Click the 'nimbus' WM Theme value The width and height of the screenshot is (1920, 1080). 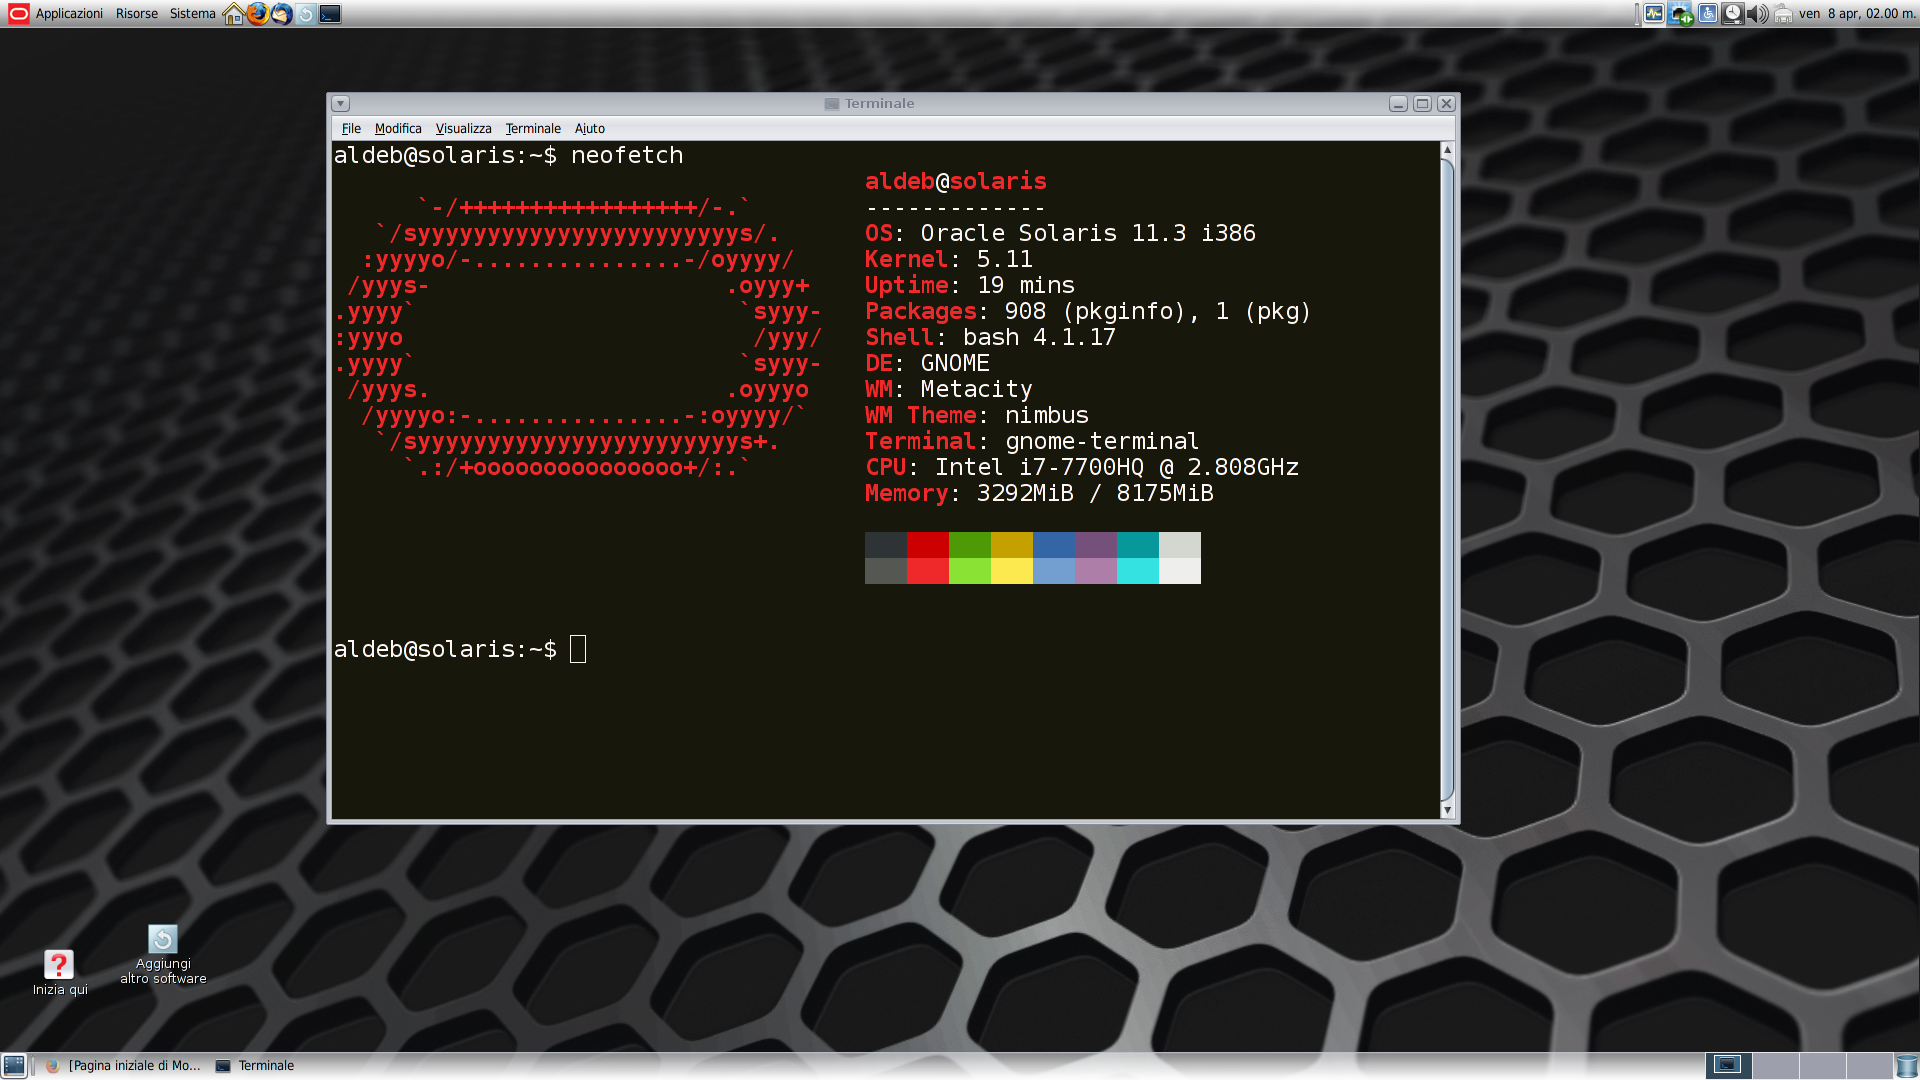[x=1046, y=415]
